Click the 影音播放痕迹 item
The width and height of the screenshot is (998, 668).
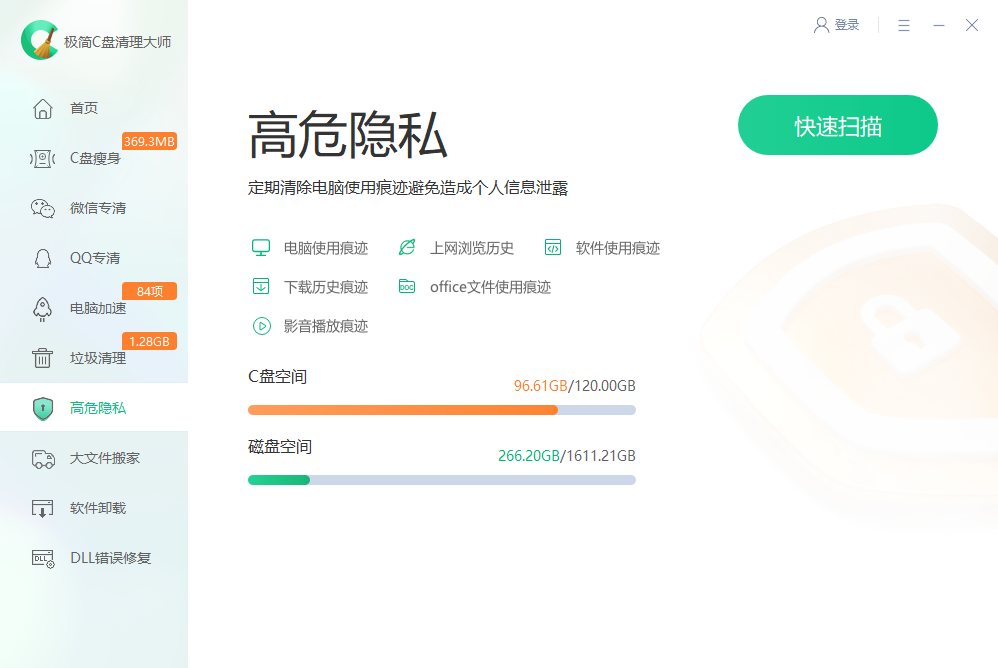[325, 326]
